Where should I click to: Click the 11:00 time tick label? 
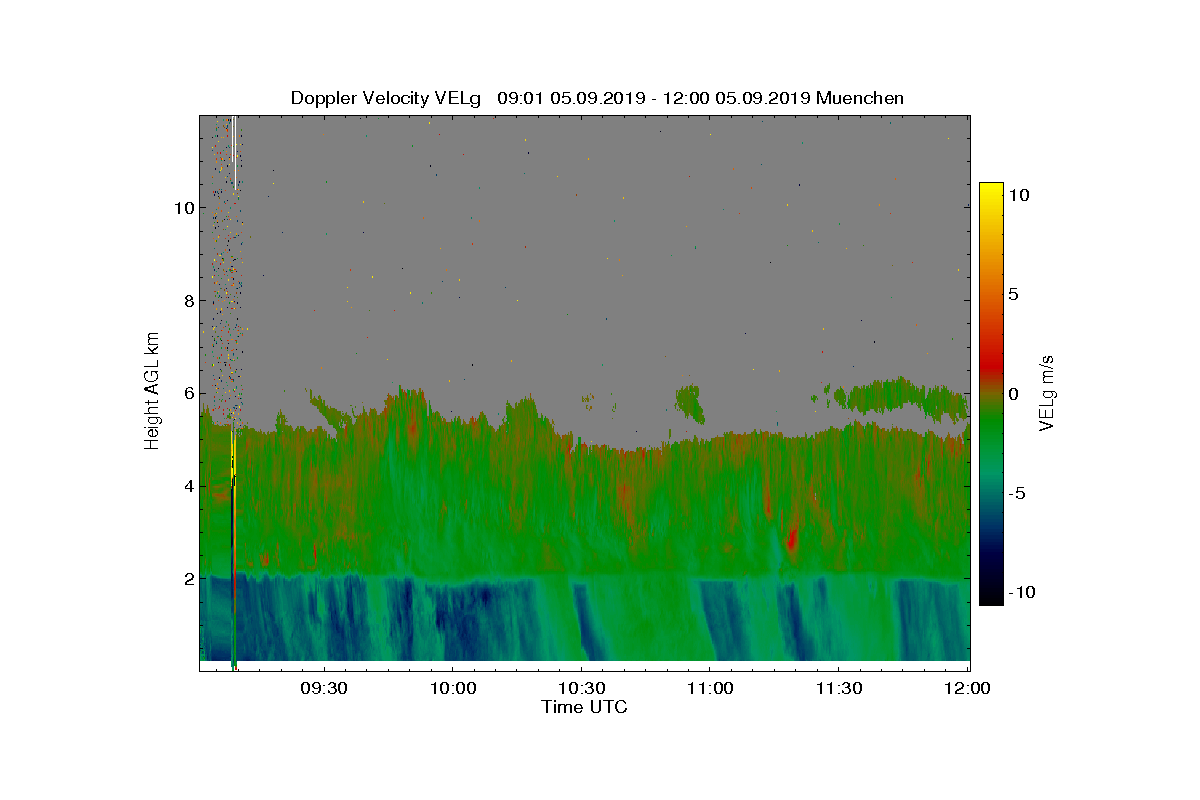click(710, 688)
